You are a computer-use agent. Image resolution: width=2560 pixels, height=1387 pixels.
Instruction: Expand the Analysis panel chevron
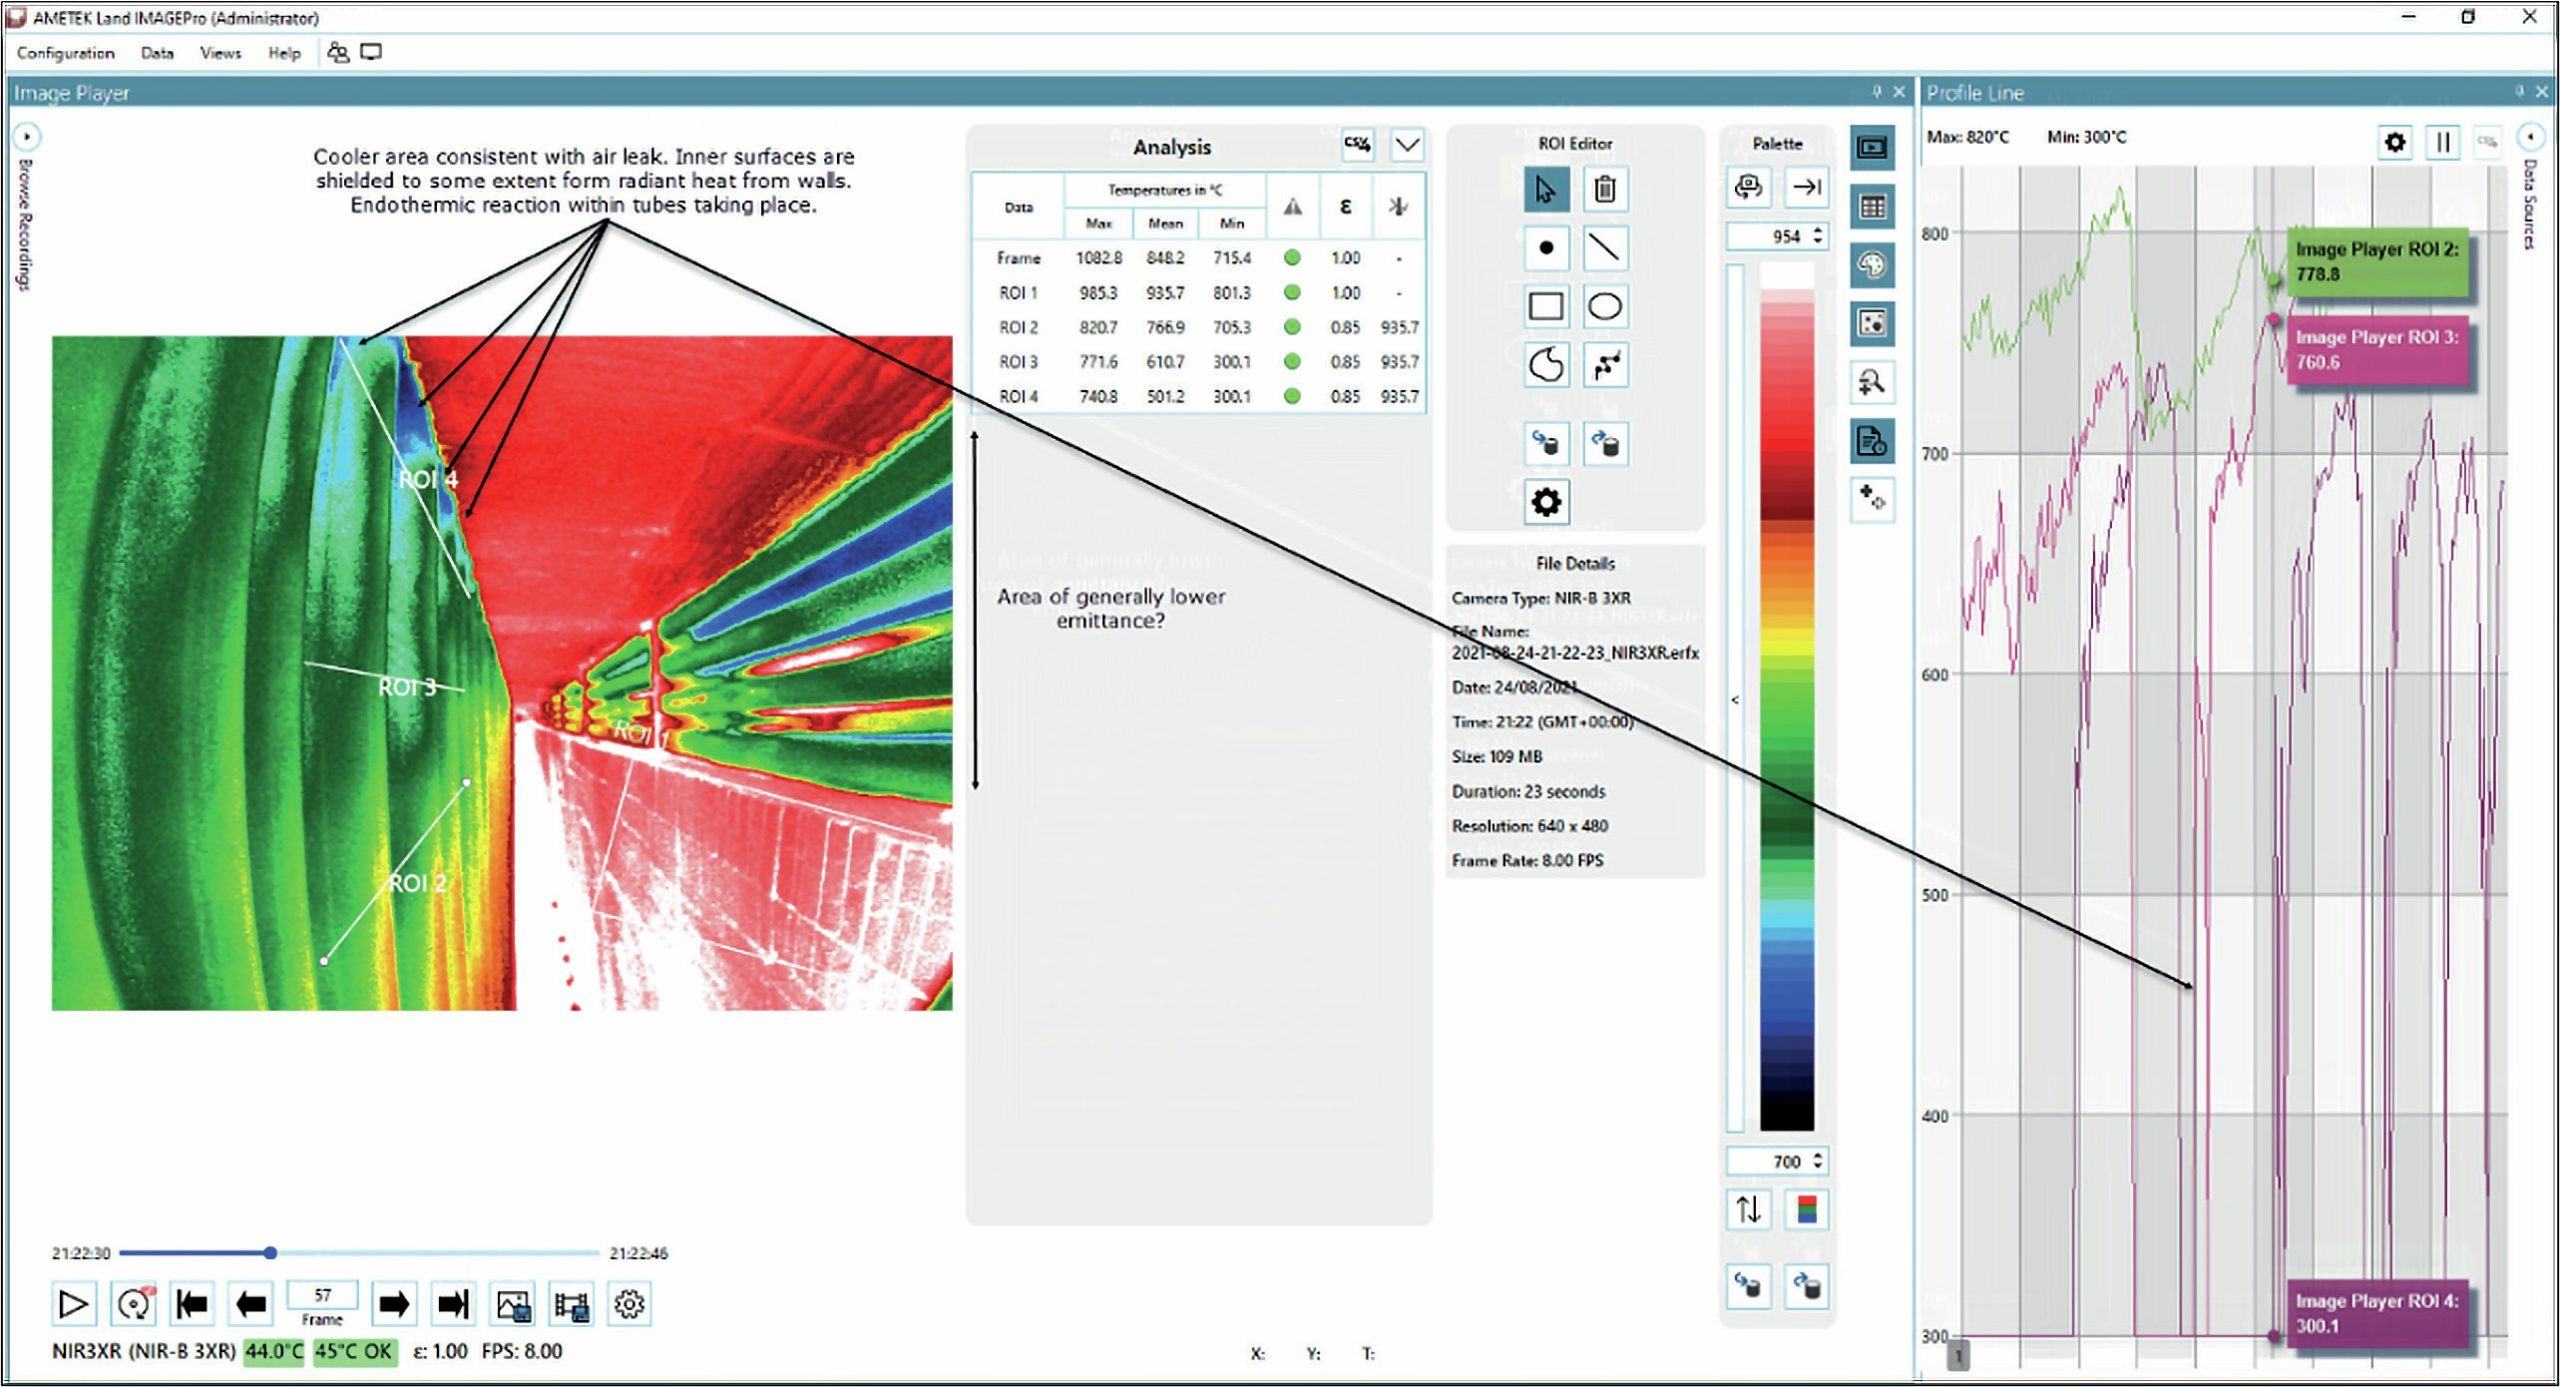point(1407,145)
